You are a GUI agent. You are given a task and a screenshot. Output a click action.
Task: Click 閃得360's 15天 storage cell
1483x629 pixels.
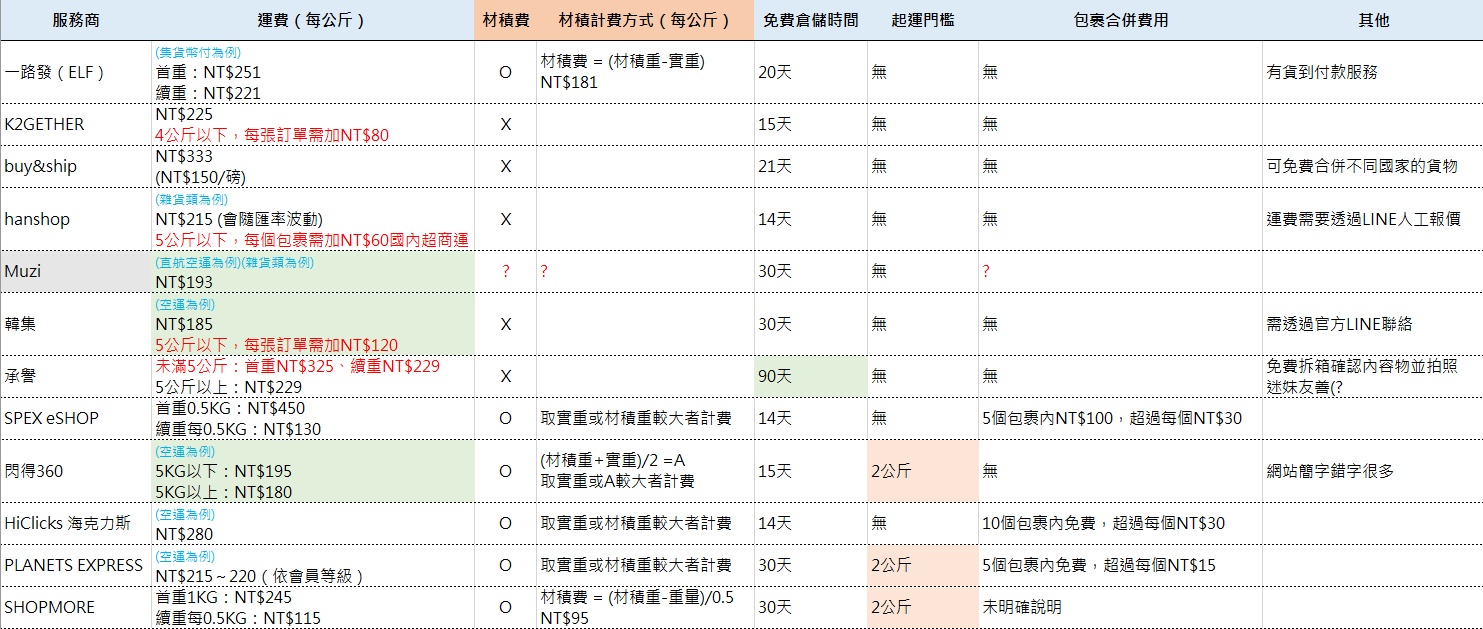tap(810, 471)
